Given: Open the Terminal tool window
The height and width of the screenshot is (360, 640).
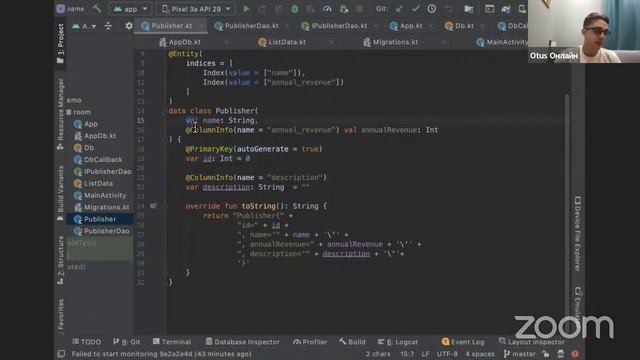Looking at the screenshot, I should click(172, 342).
